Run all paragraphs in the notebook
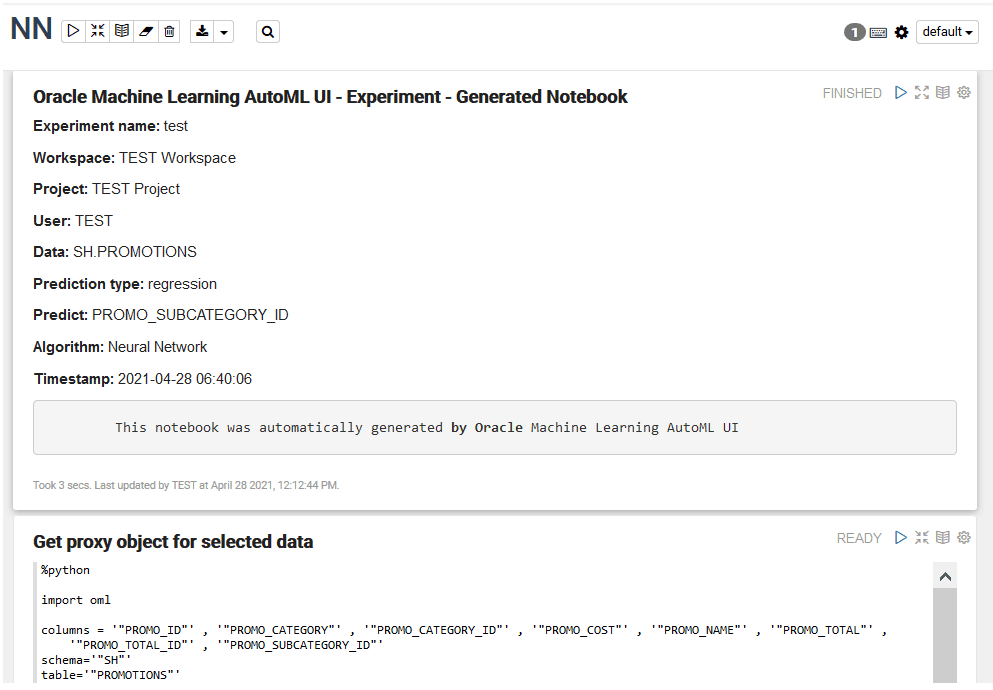 point(73,31)
